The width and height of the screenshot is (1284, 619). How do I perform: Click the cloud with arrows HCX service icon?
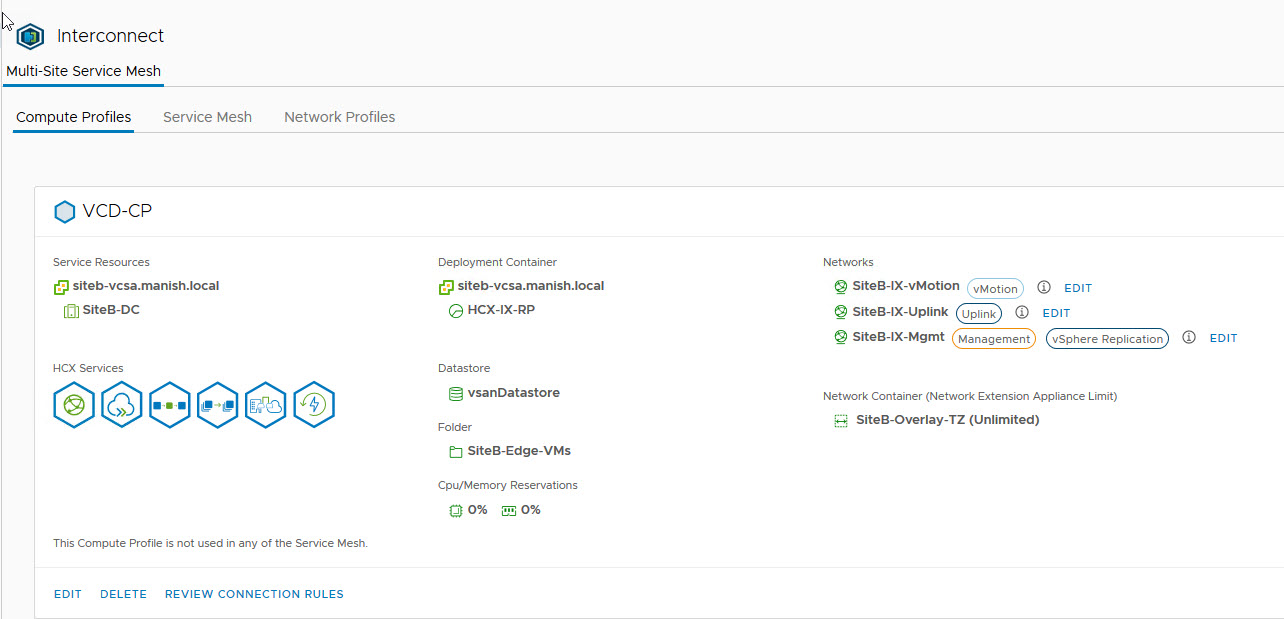pos(122,405)
